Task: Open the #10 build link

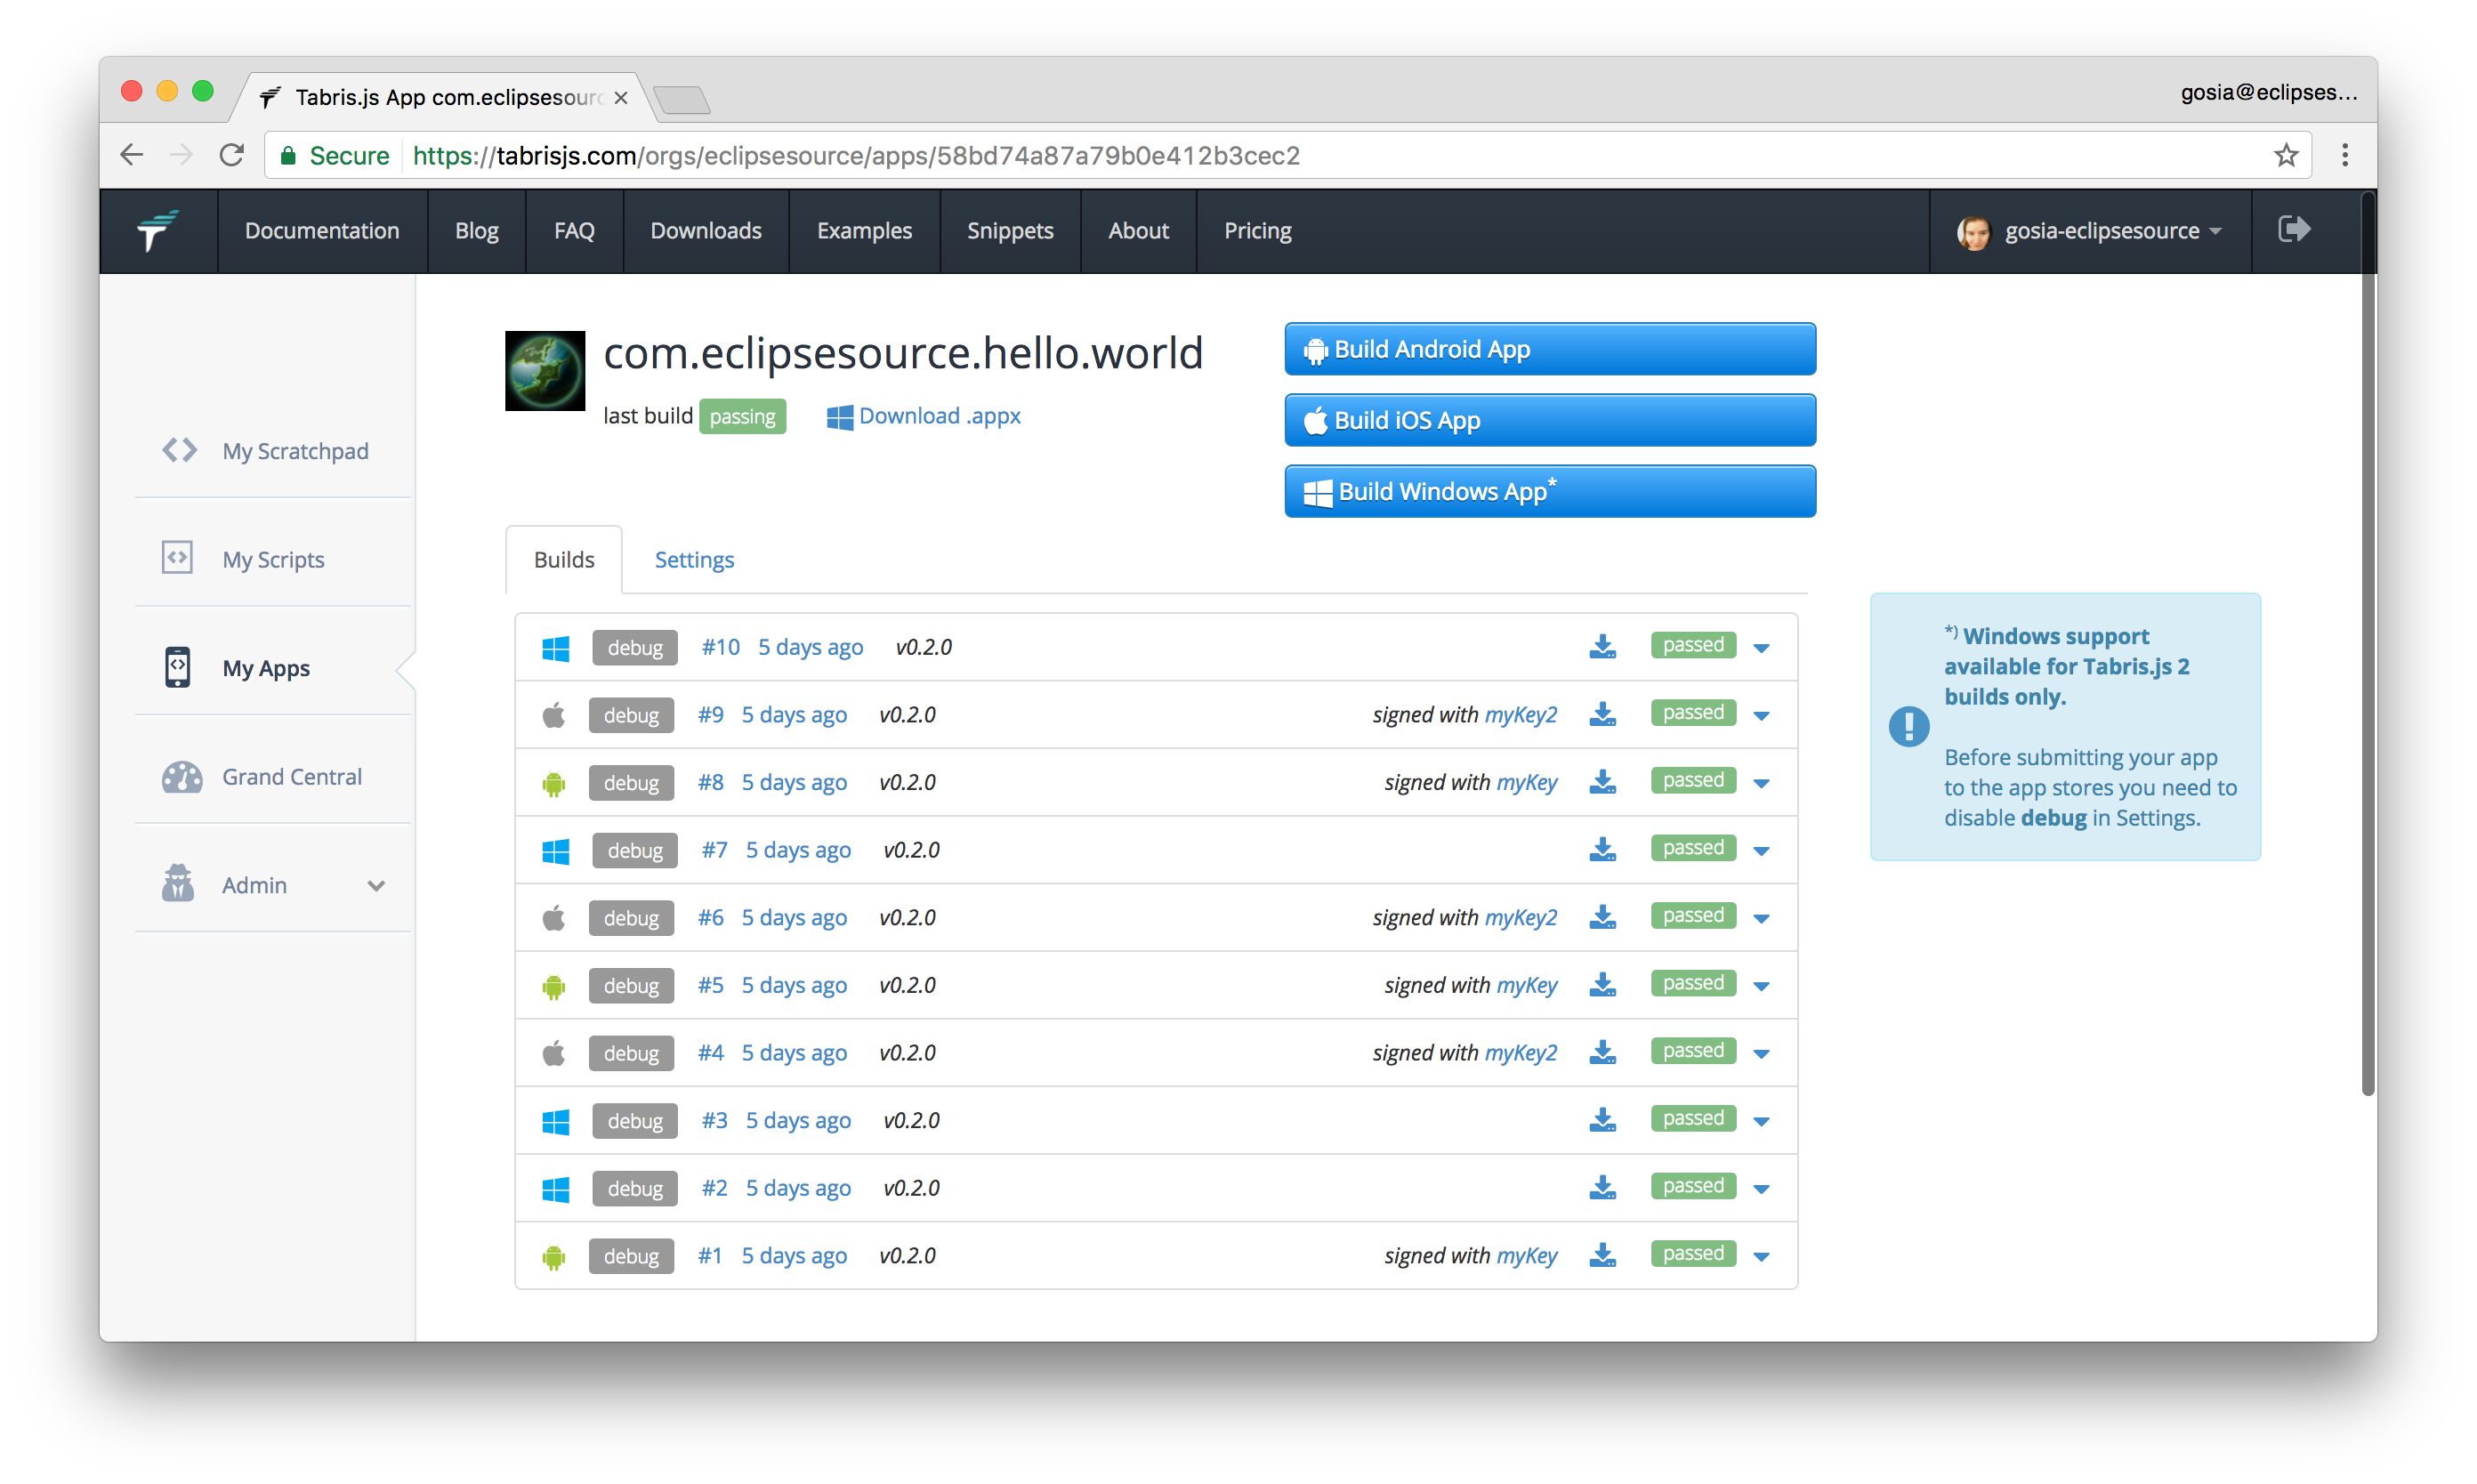Action: click(720, 647)
